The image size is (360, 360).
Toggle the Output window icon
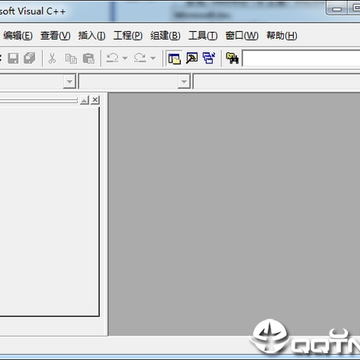coord(192,58)
